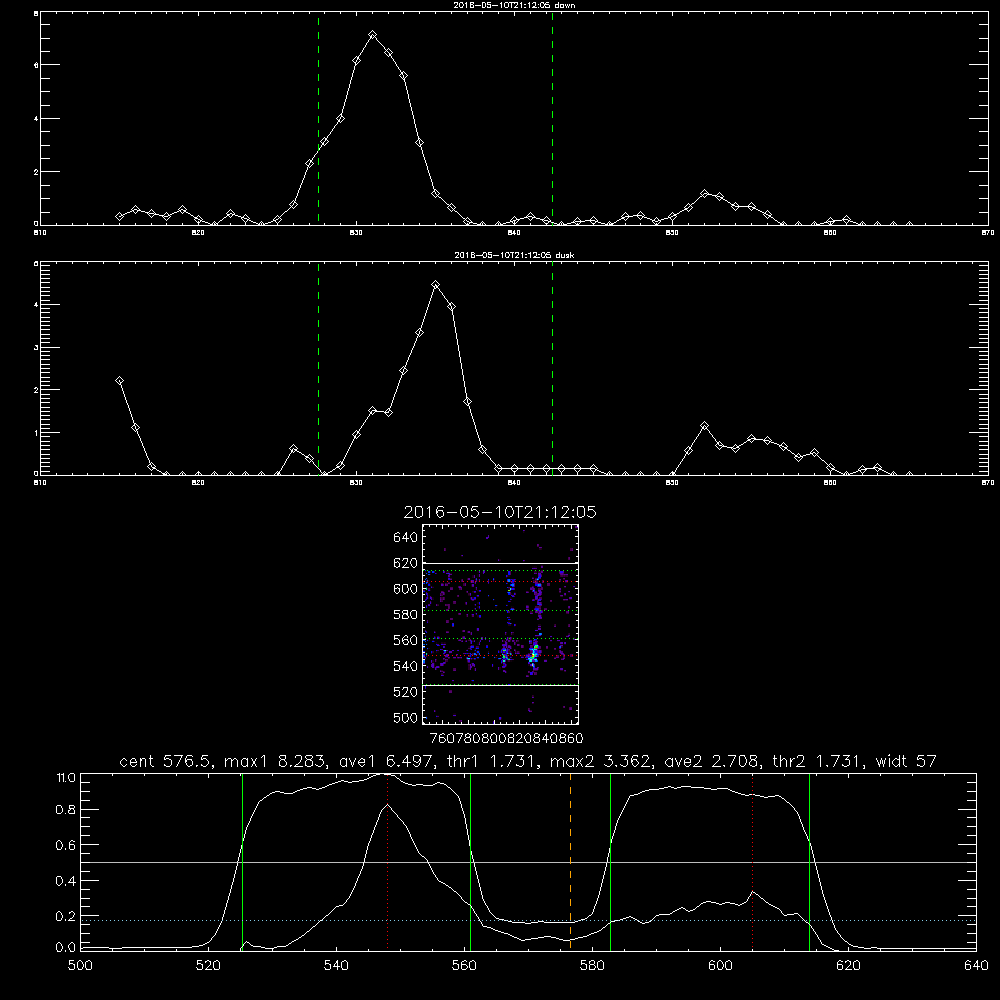
Task: Click the blue dotted threshold line in bottom plot
Action: (x=529, y=920)
